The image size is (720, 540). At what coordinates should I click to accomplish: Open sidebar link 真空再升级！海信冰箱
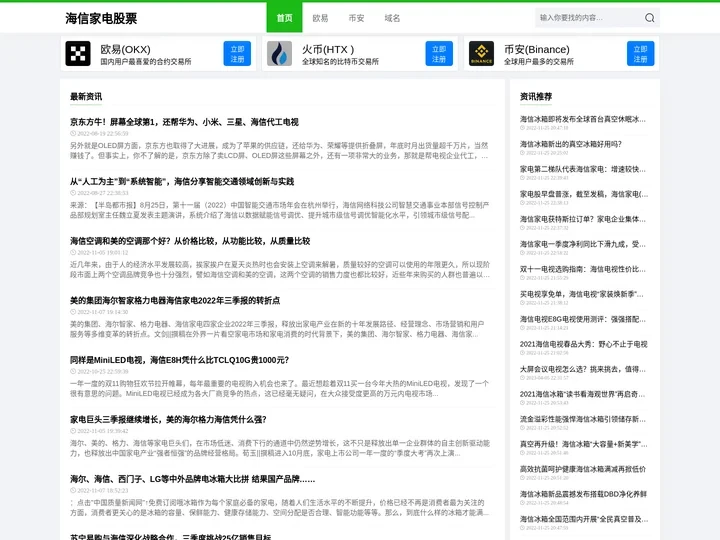(584, 444)
